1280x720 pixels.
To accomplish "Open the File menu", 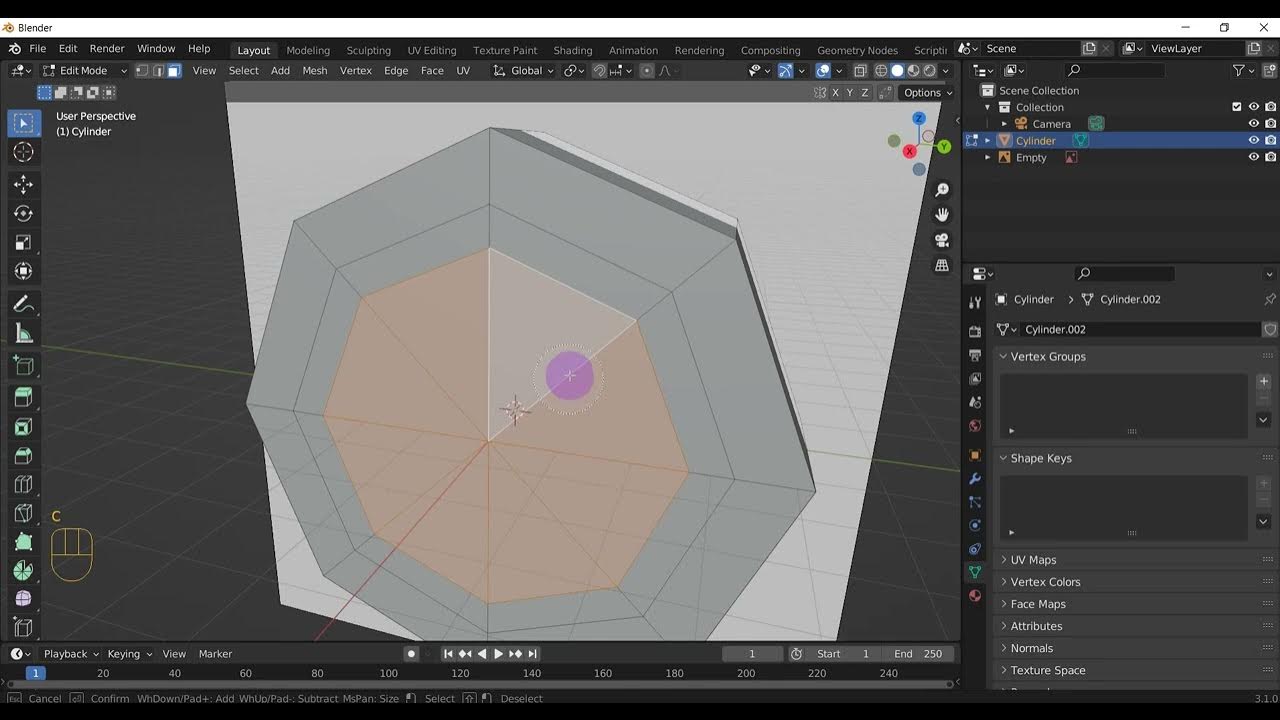I will pyautogui.click(x=38, y=49).
